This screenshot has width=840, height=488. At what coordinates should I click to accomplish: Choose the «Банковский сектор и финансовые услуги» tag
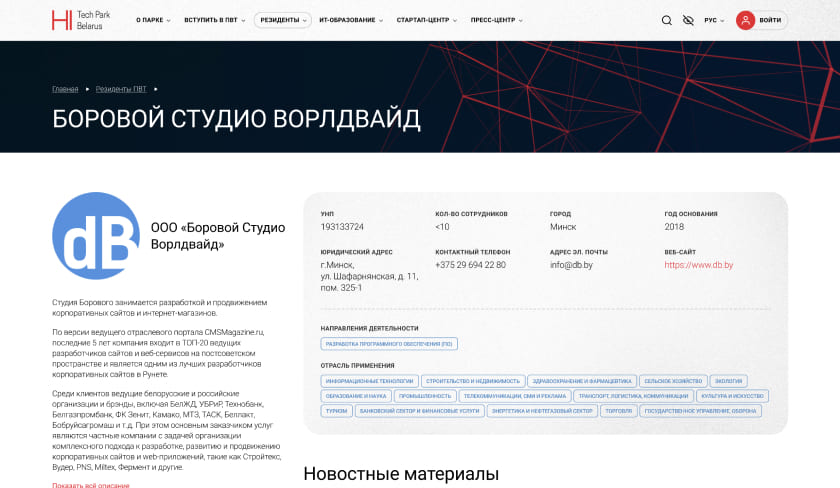(x=419, y=411)
